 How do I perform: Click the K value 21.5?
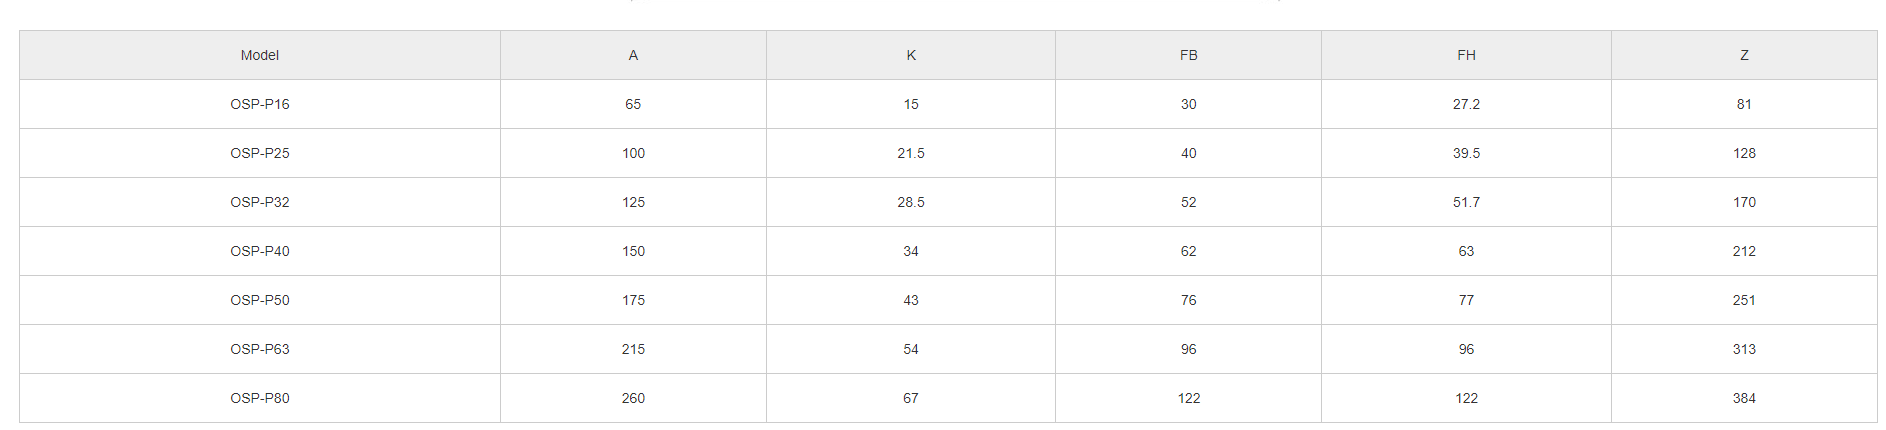click(x=911, y=153)
